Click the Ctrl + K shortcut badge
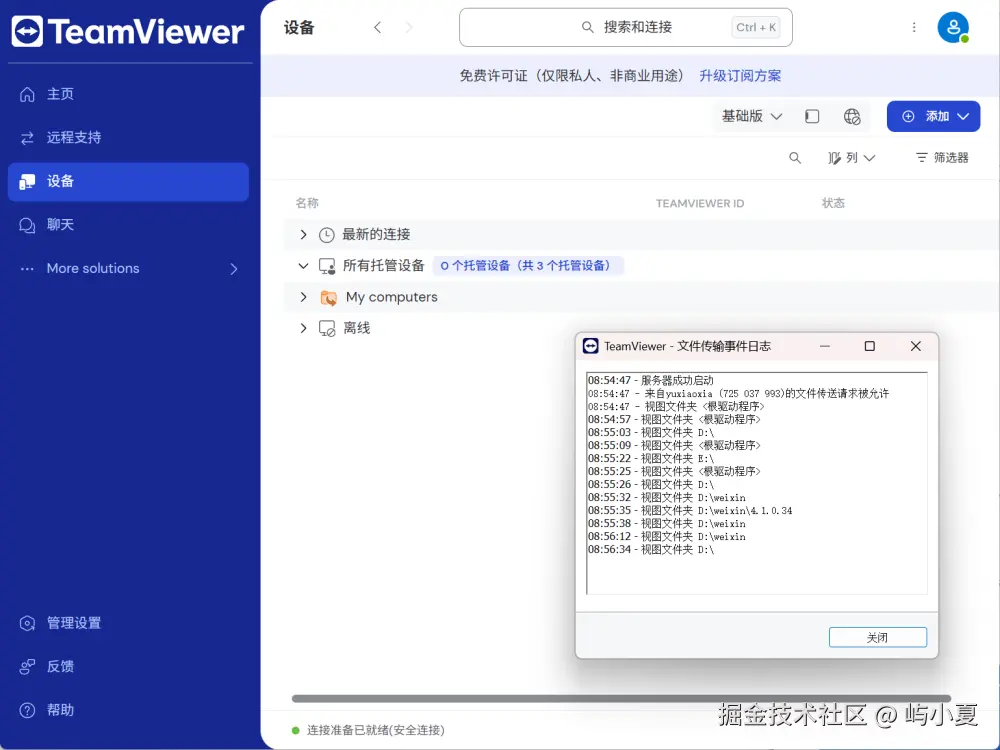The height and width of the screenshot is (750, 1000). click(x=756, y=27)
